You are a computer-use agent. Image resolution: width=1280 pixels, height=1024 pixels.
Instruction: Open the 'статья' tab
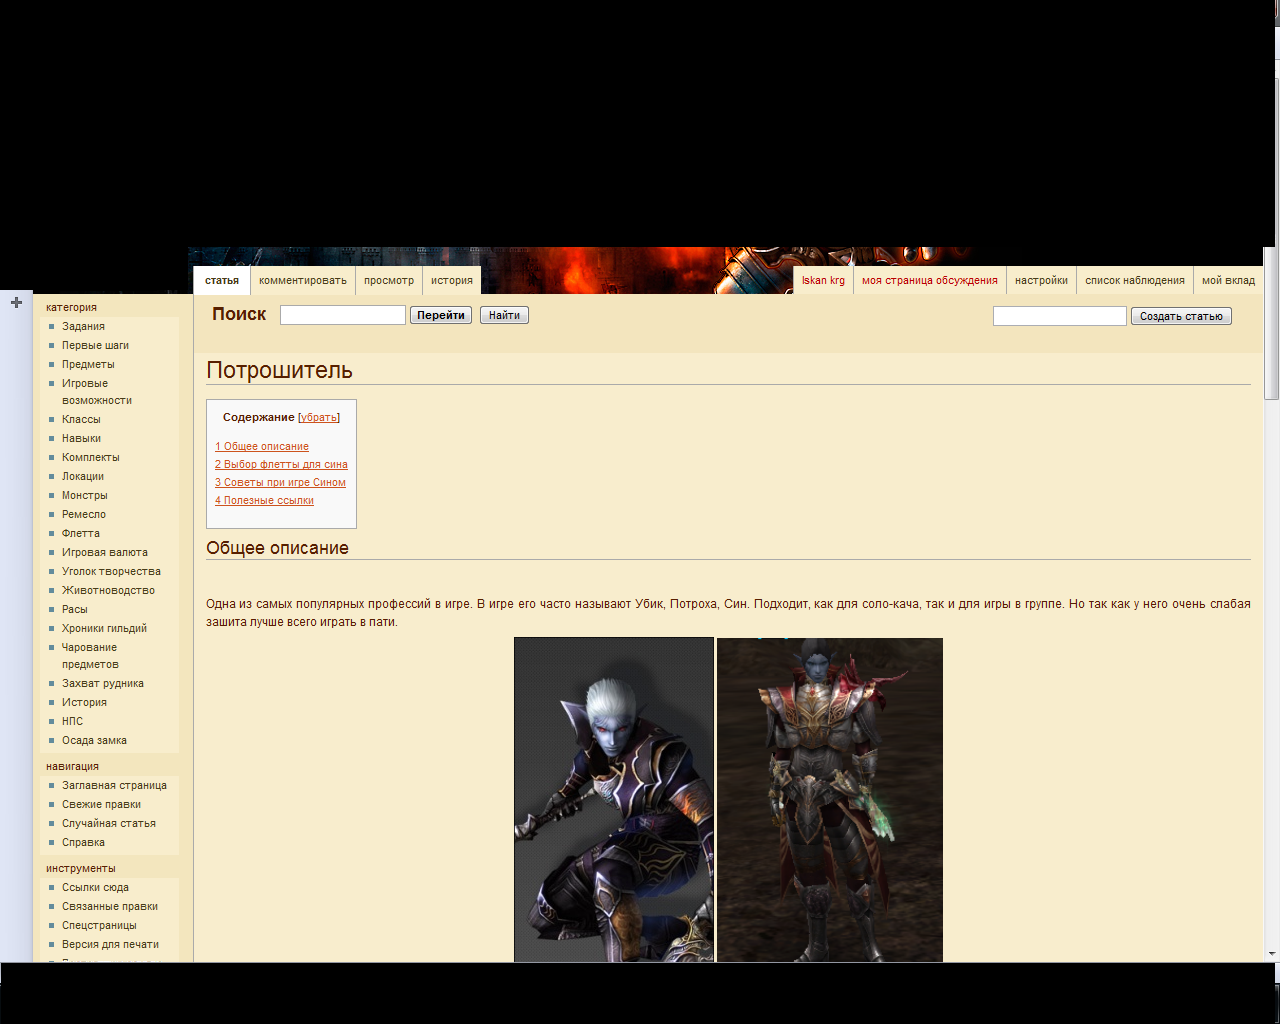coord(222,280)
